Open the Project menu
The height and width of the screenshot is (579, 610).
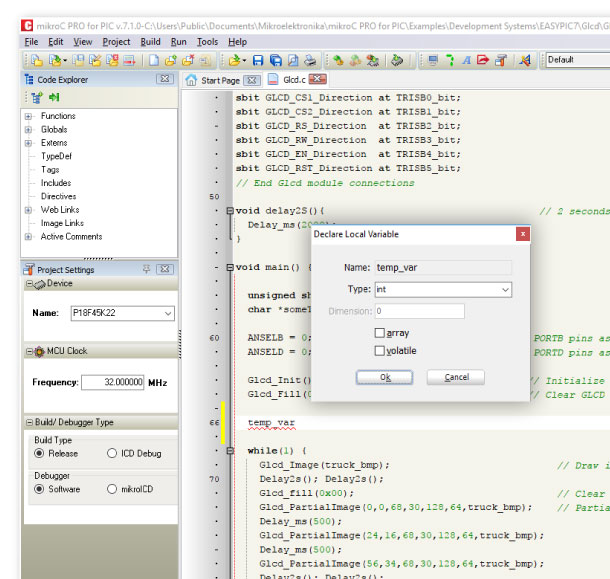(116, 42)
